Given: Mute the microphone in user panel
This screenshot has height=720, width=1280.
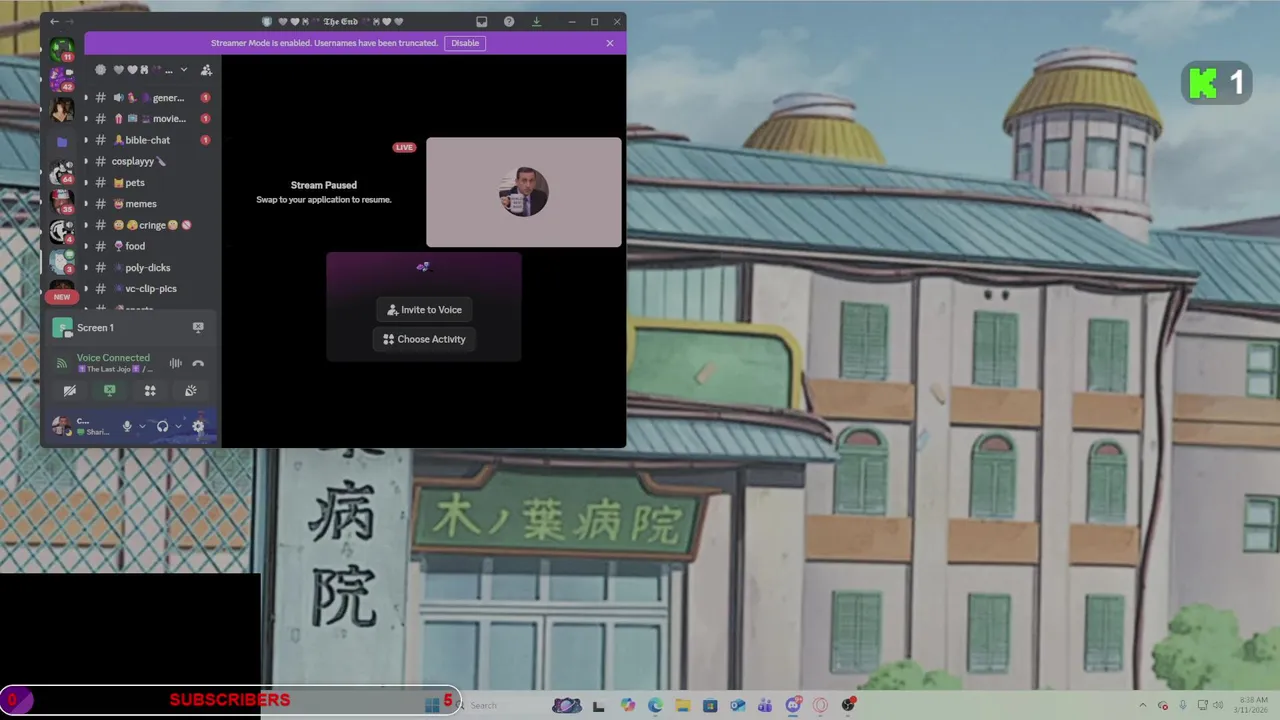Looking at the screenshot, I should (127, 426).
